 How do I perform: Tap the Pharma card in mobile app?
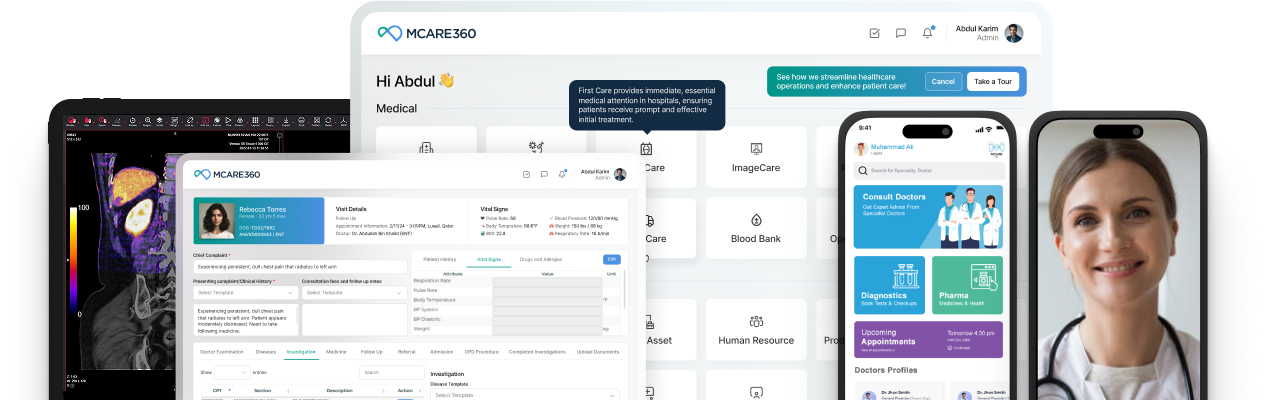967,285
